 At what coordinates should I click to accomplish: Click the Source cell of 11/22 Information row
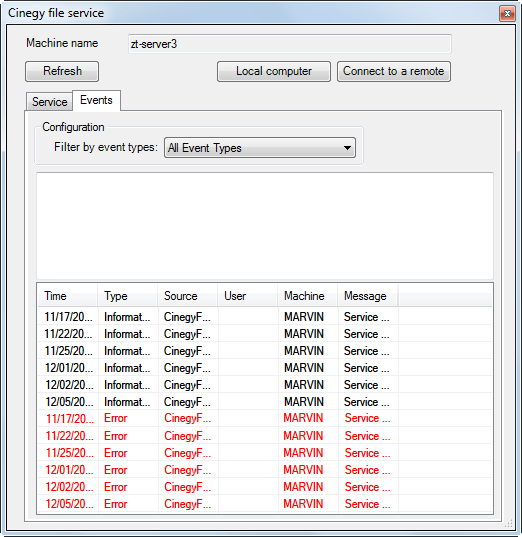pos(187,334)
